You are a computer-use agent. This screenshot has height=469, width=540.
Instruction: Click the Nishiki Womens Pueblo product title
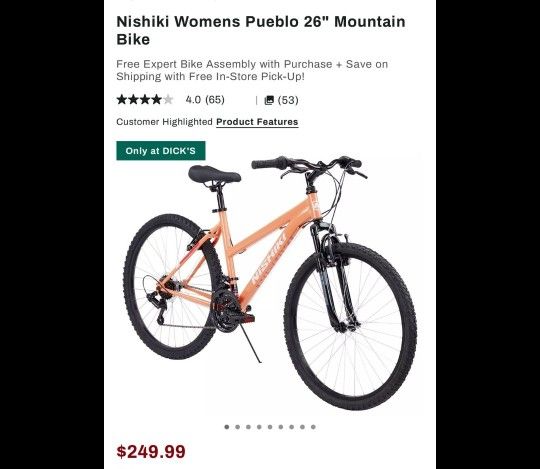pyautogui.click(x=261, y=30)
